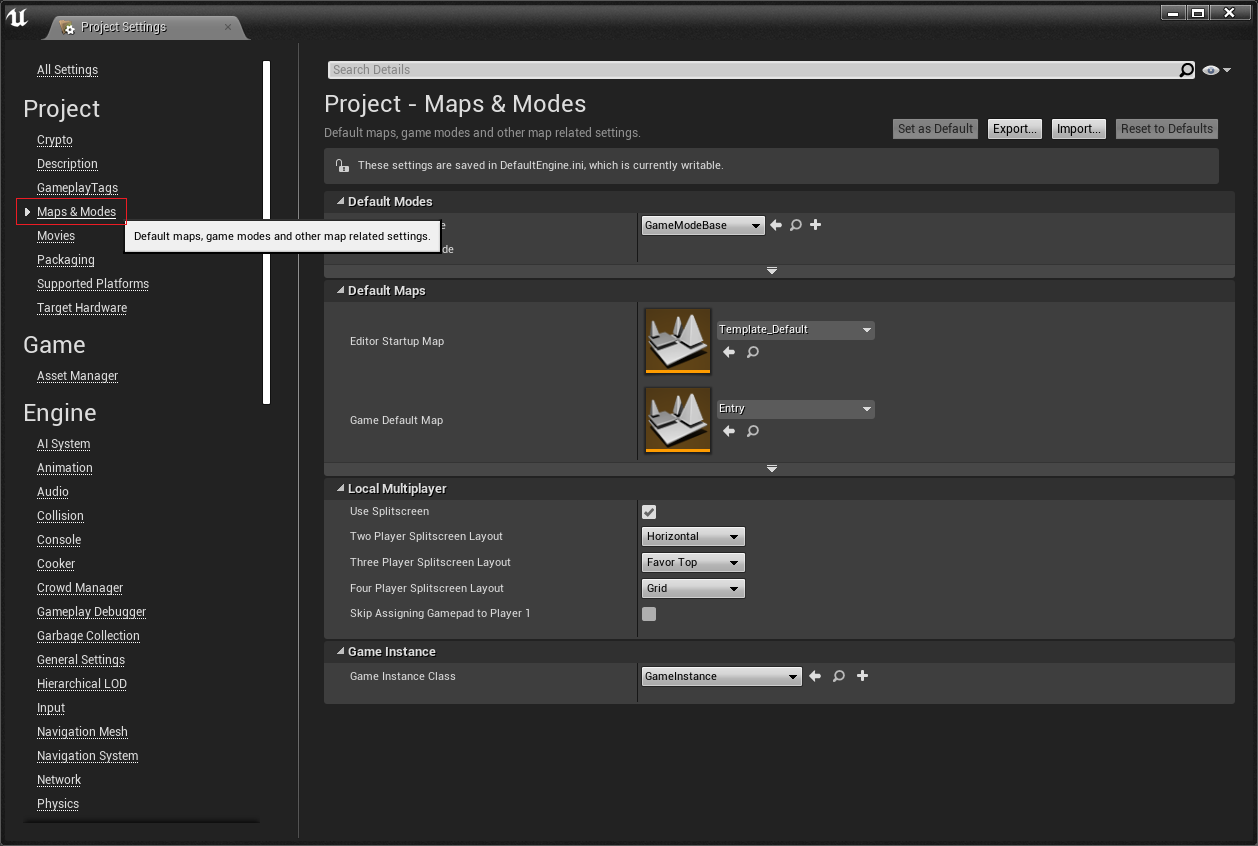Open Two Player Splitscreen Layout dropdown
This screenshot has width=1258, height=846.
[x=693, y=537]
